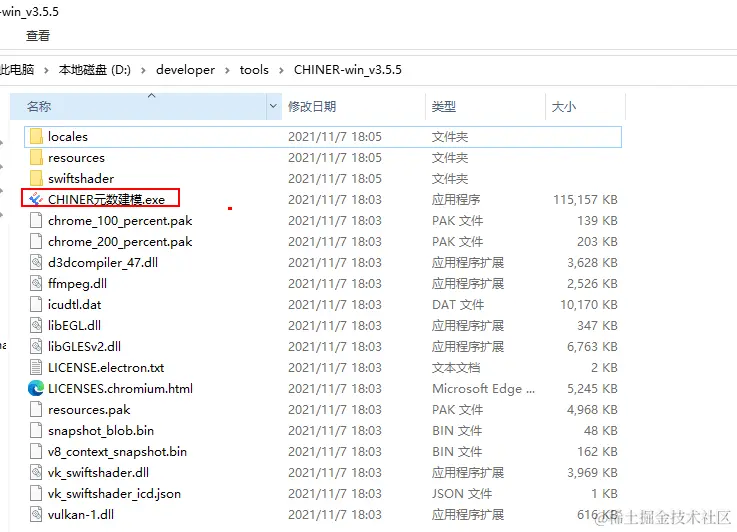Go to the tools folder breadcrumb
This screenshot has height=532, width=737.
(254, 70)
